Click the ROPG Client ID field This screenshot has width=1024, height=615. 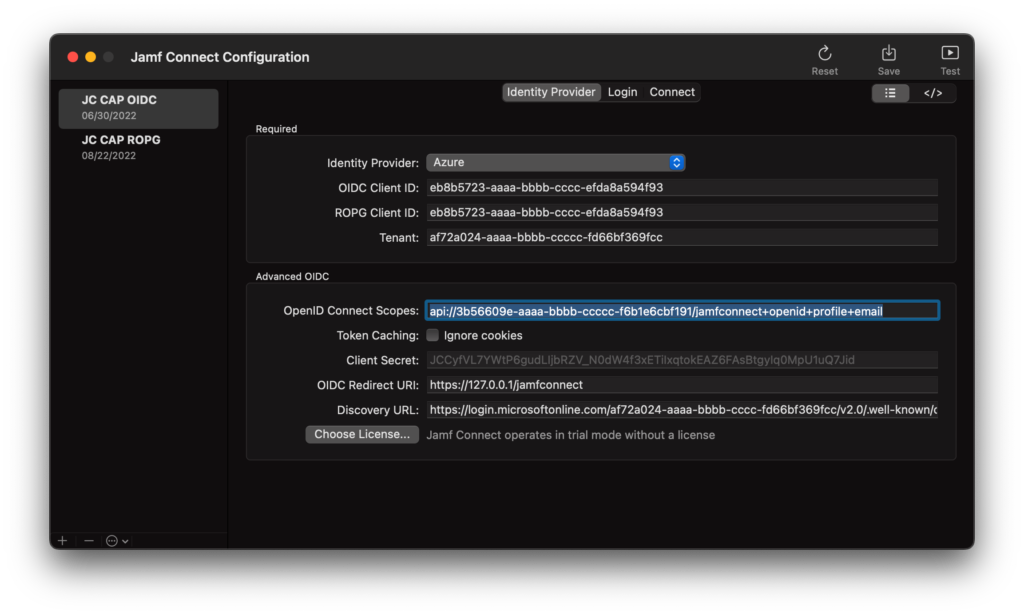tap(682, 212)
